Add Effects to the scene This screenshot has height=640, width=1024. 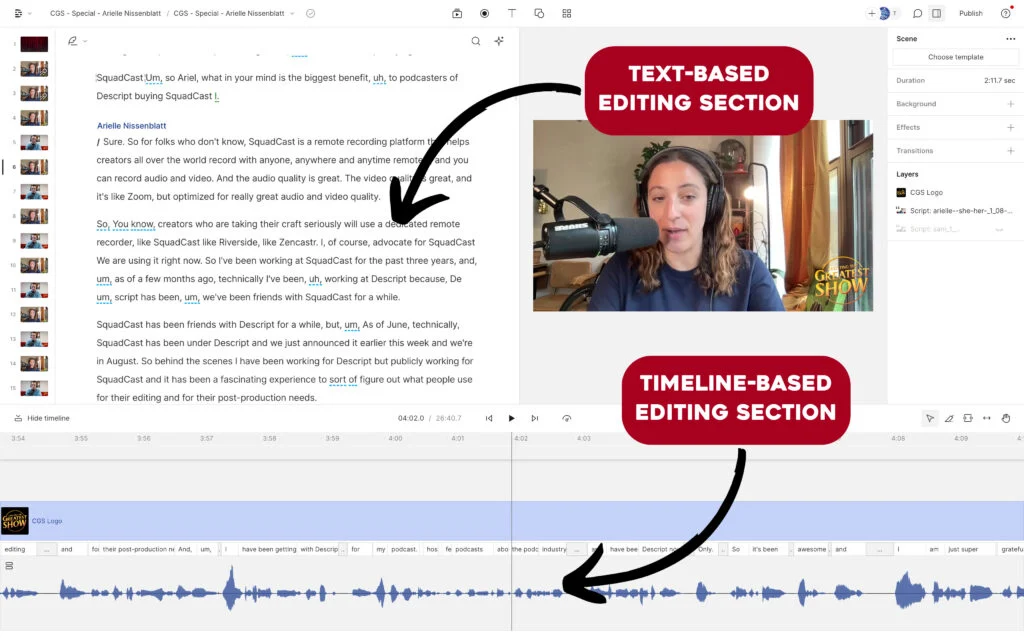(x=1010, y=127)
